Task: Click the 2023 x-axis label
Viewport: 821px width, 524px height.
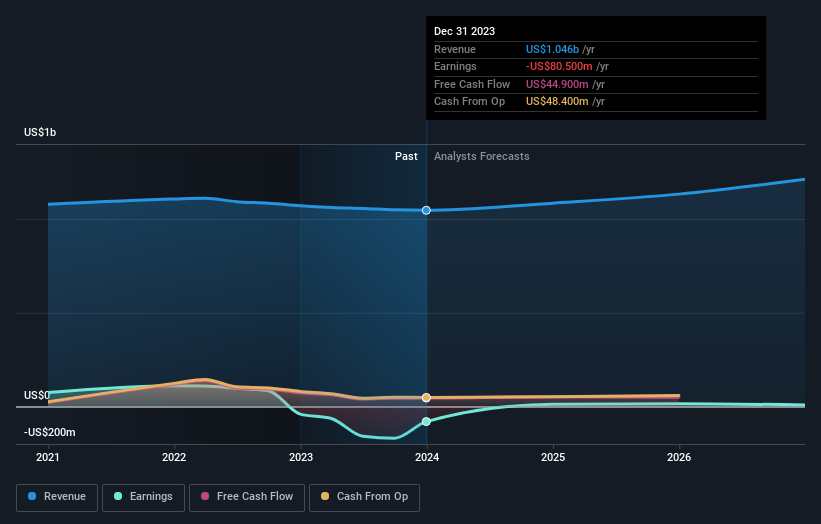Action: pyautogui.click(x=301, y=458)
